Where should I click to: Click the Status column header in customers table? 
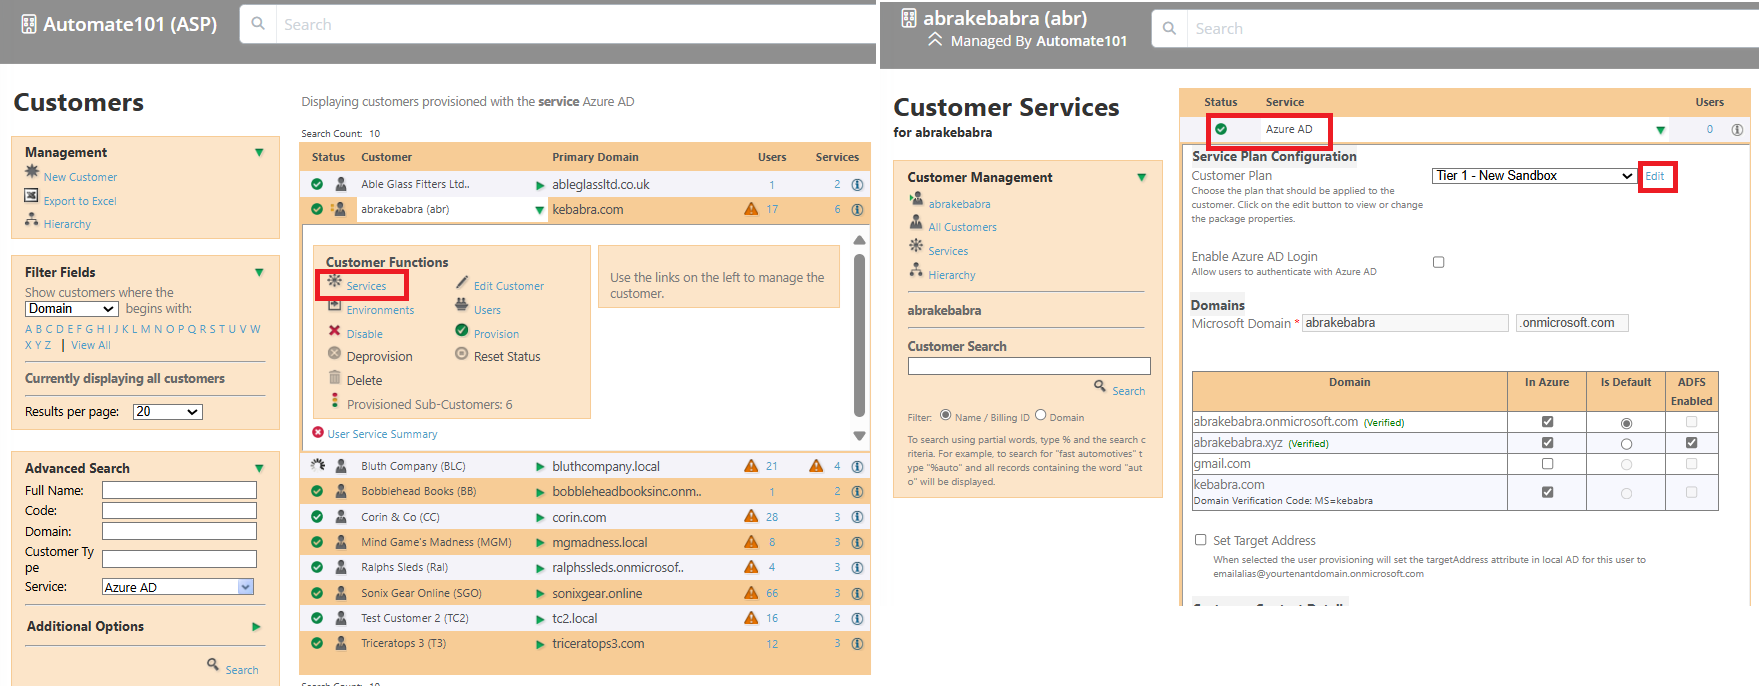328,157
